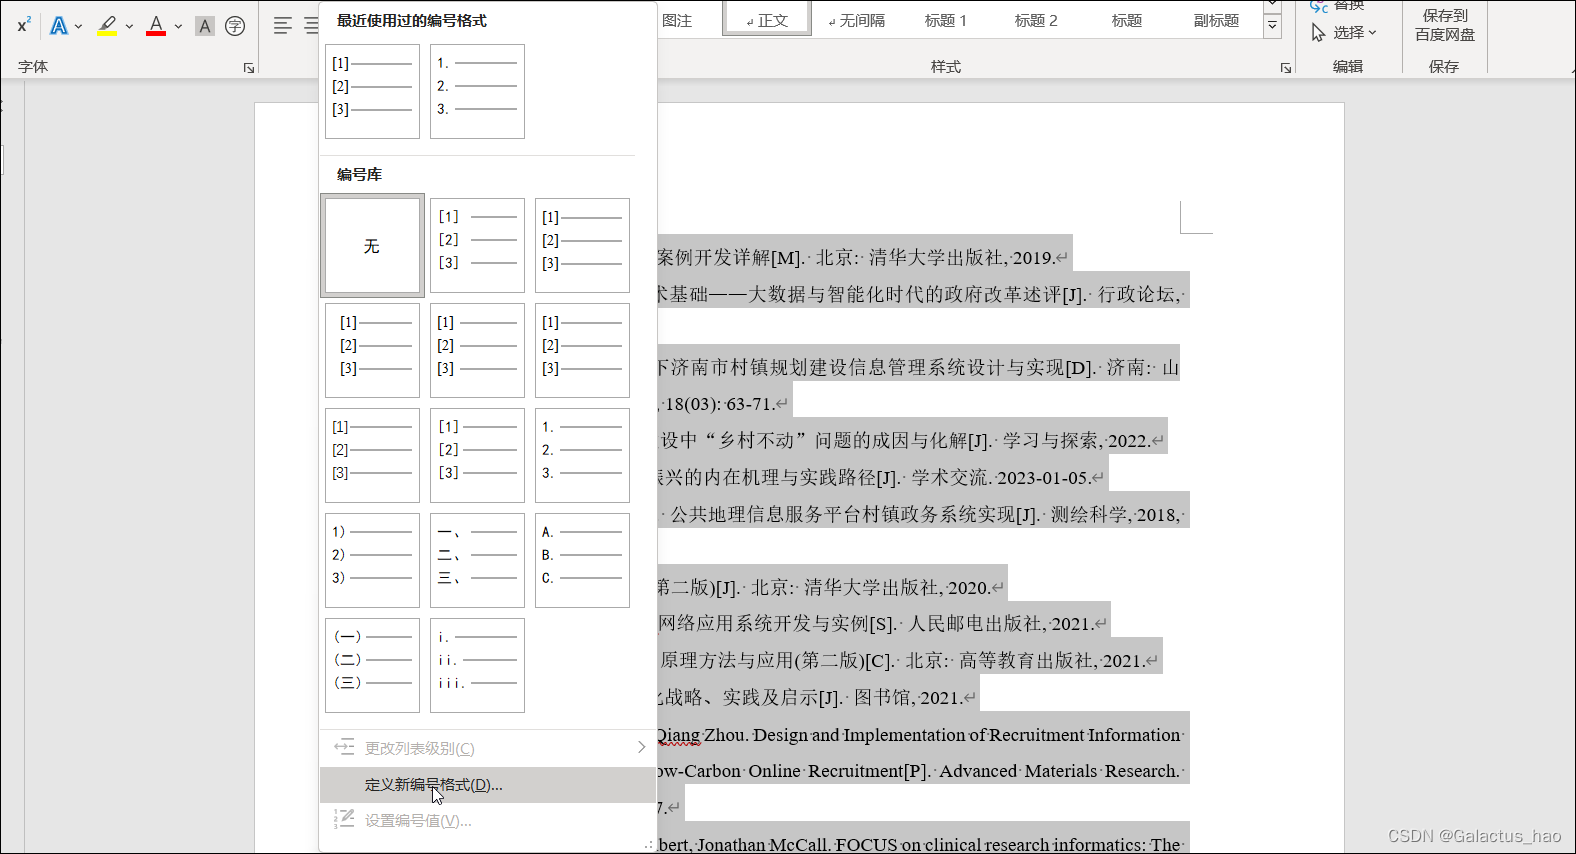Apply superscript x² formatting
This screenshot has height=854, width=1576.
point(24,25)
